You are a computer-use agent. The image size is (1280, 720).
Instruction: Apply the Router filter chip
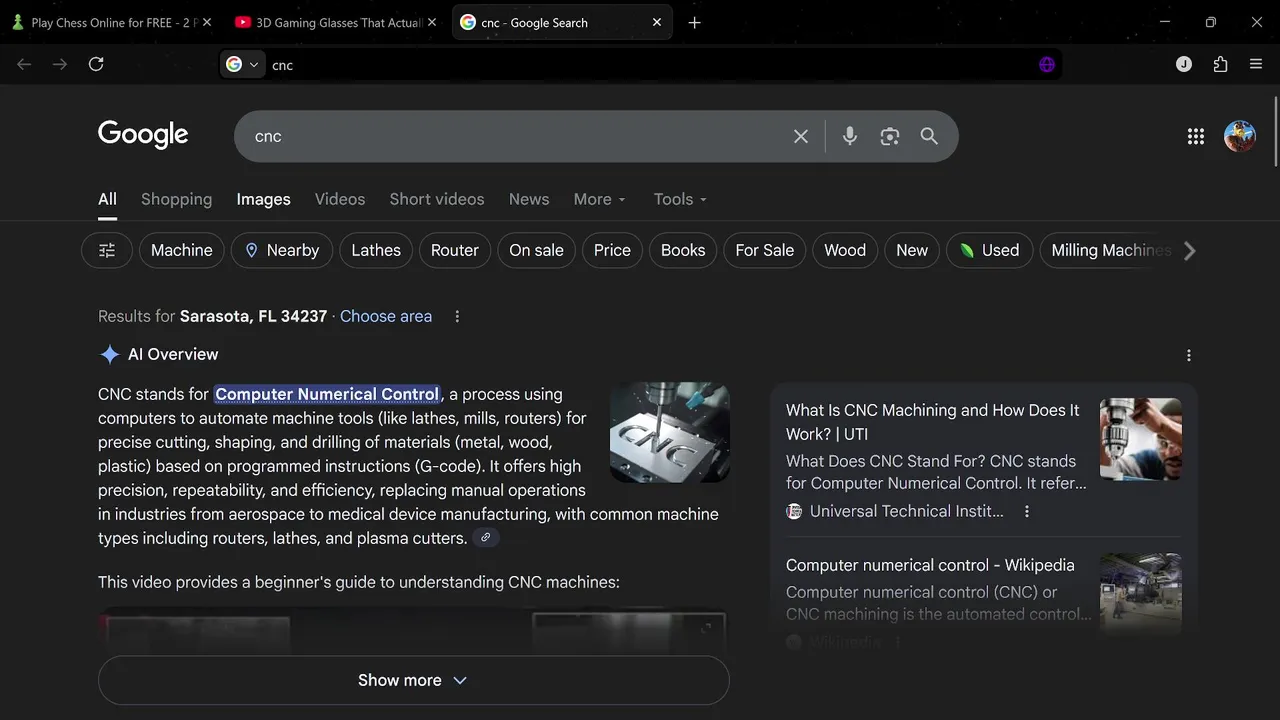455,250
